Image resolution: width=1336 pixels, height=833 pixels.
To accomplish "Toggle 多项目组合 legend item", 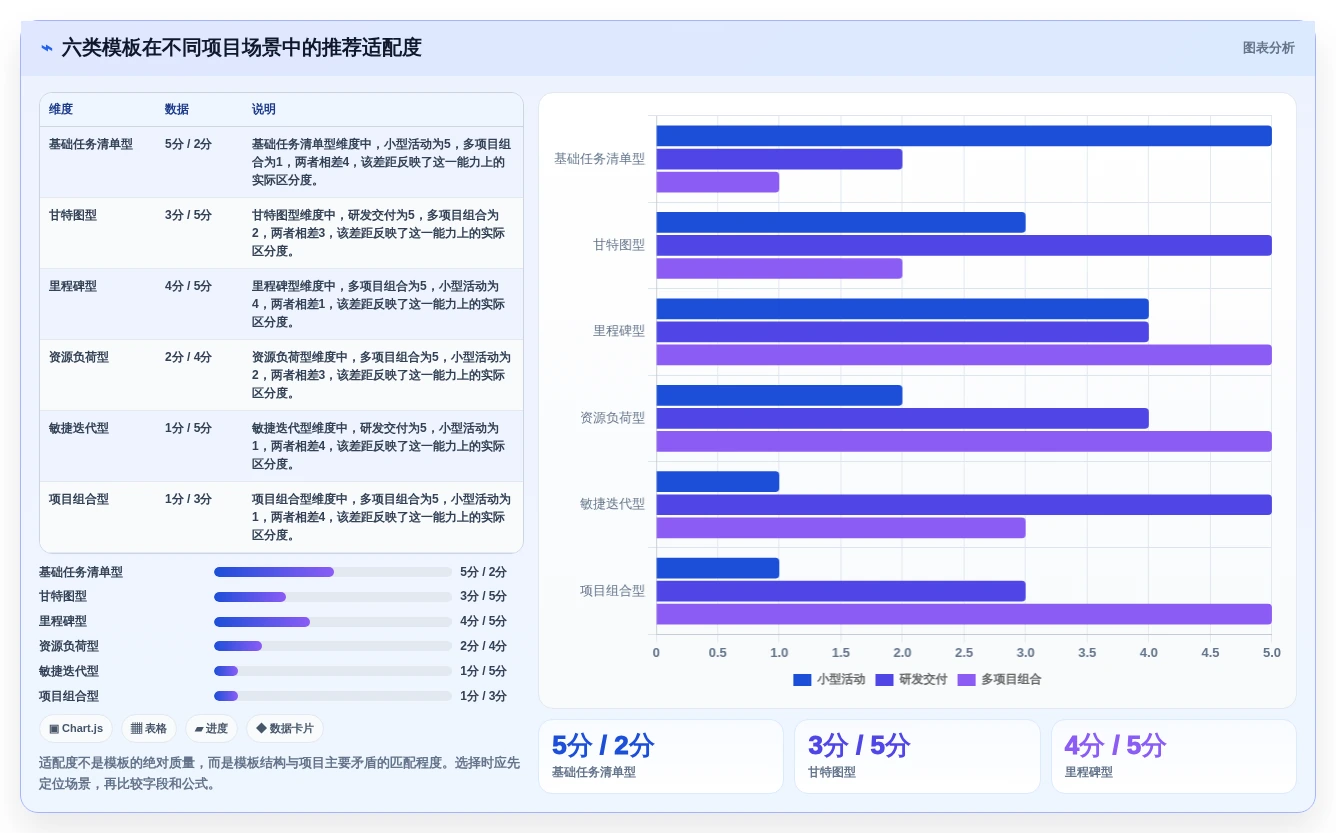I will (x=999, y=679).
